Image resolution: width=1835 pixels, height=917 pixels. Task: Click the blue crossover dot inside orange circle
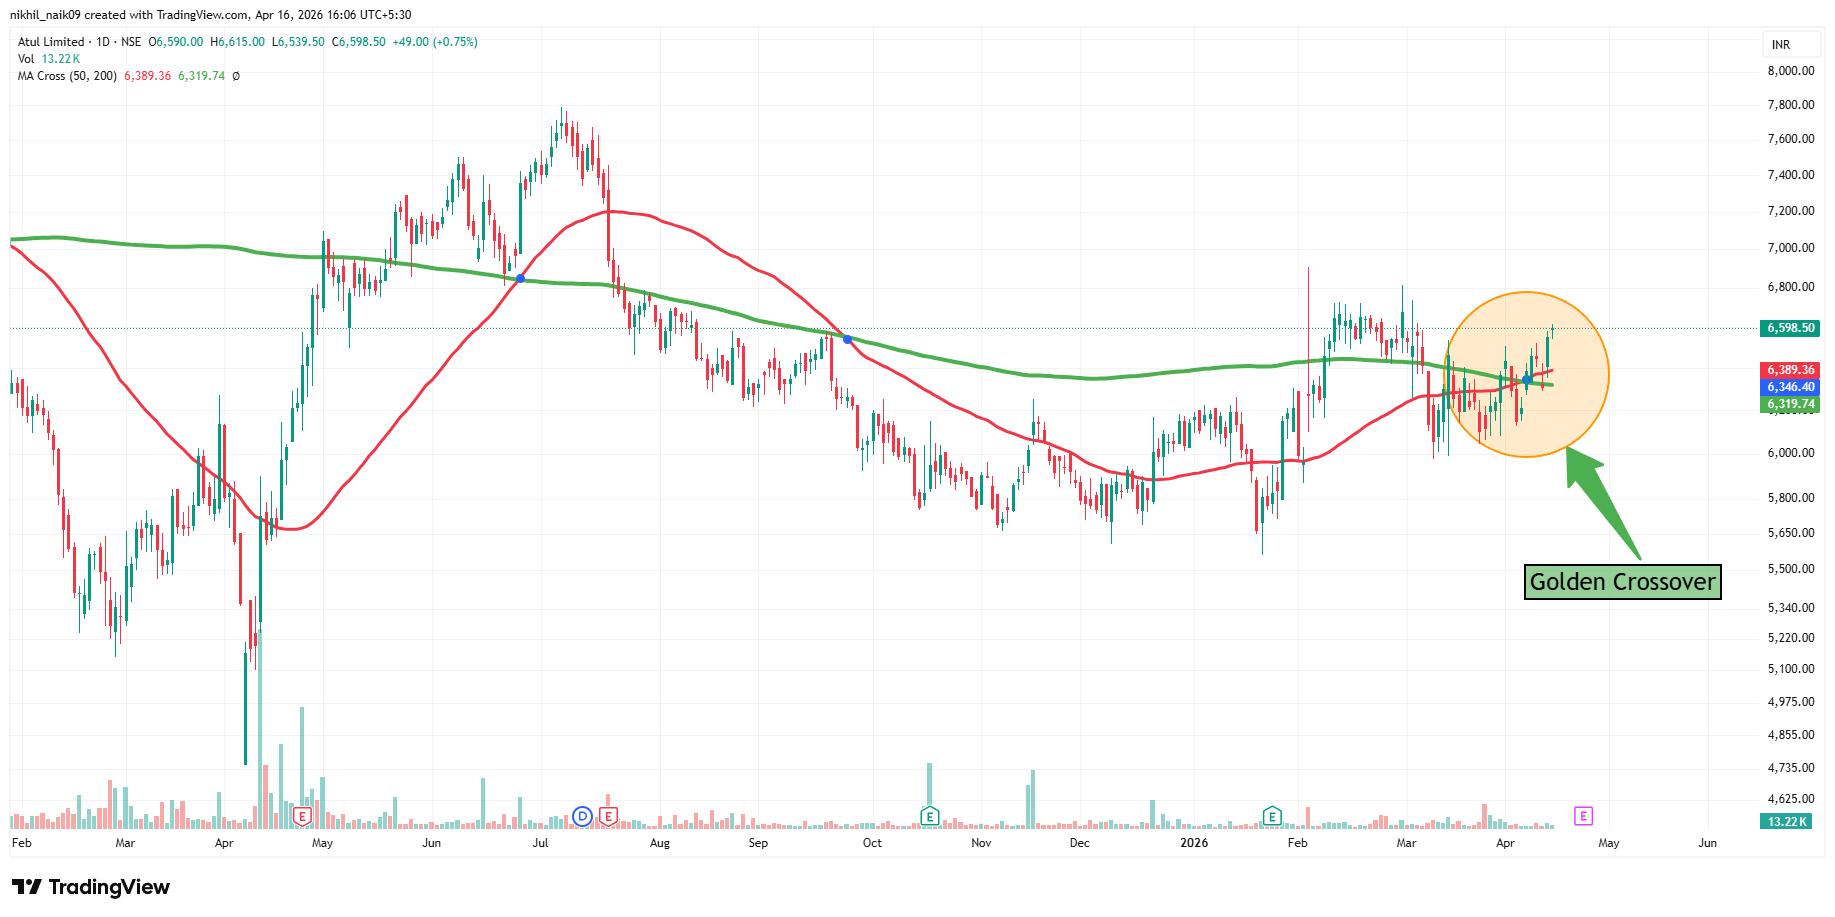(1526, 380)
